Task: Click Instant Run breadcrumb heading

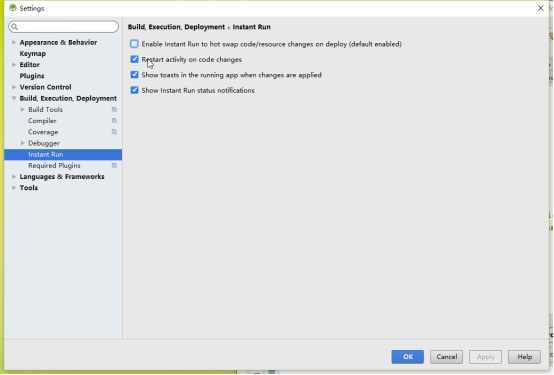Action: (251, 27)
